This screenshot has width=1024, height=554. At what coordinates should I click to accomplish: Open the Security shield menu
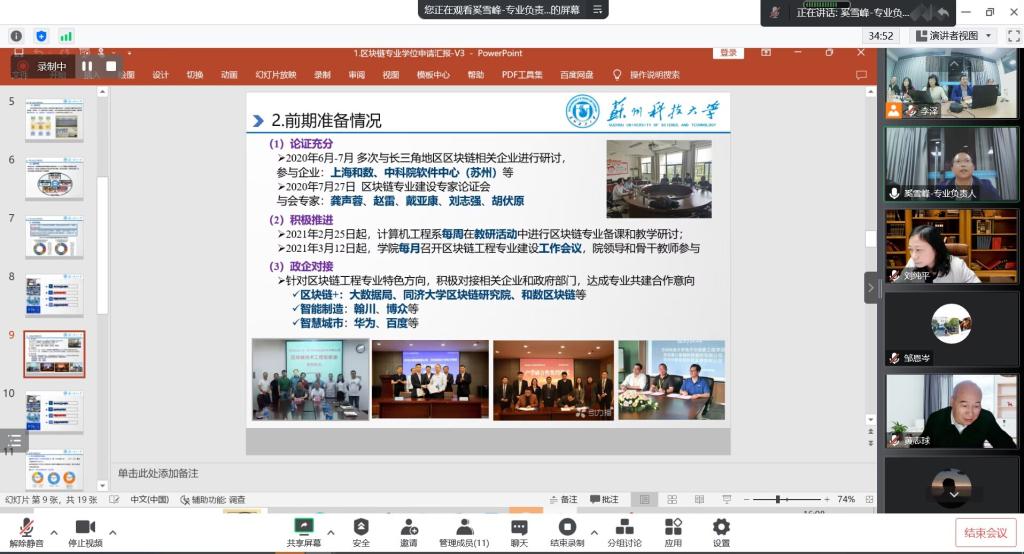click(361, 527)
